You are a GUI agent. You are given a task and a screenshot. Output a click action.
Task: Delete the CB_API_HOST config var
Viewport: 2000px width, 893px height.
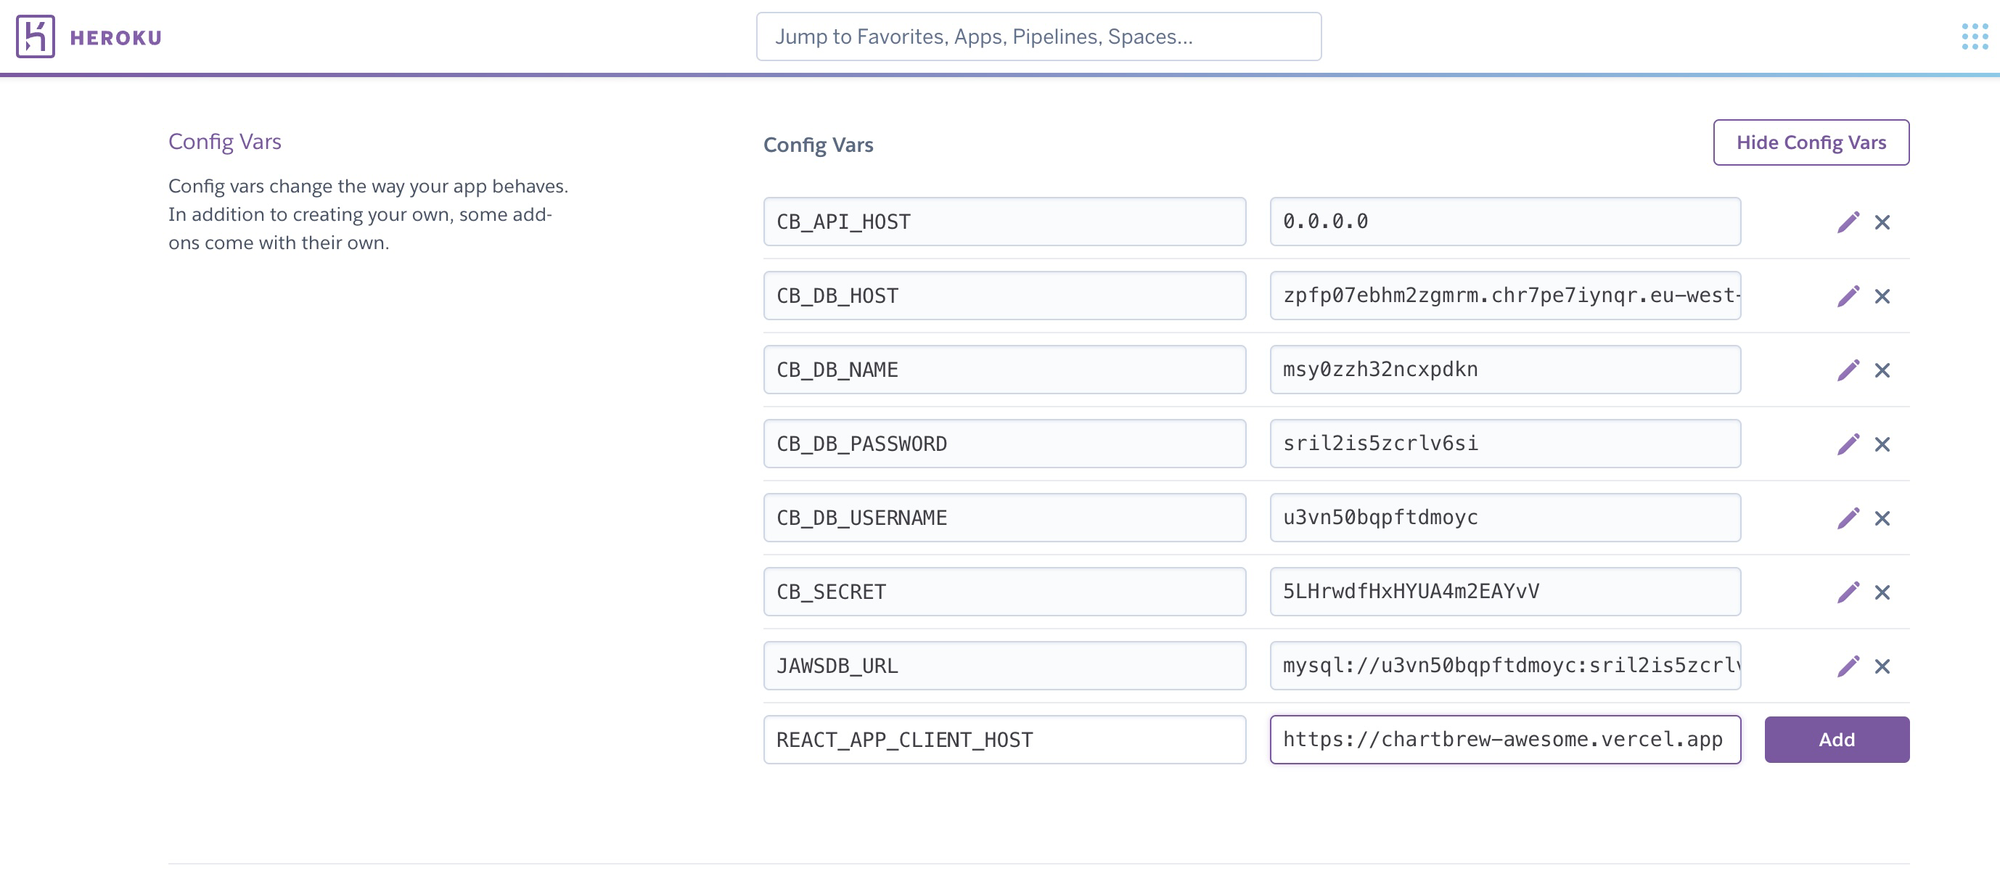tap(1882, 222)
